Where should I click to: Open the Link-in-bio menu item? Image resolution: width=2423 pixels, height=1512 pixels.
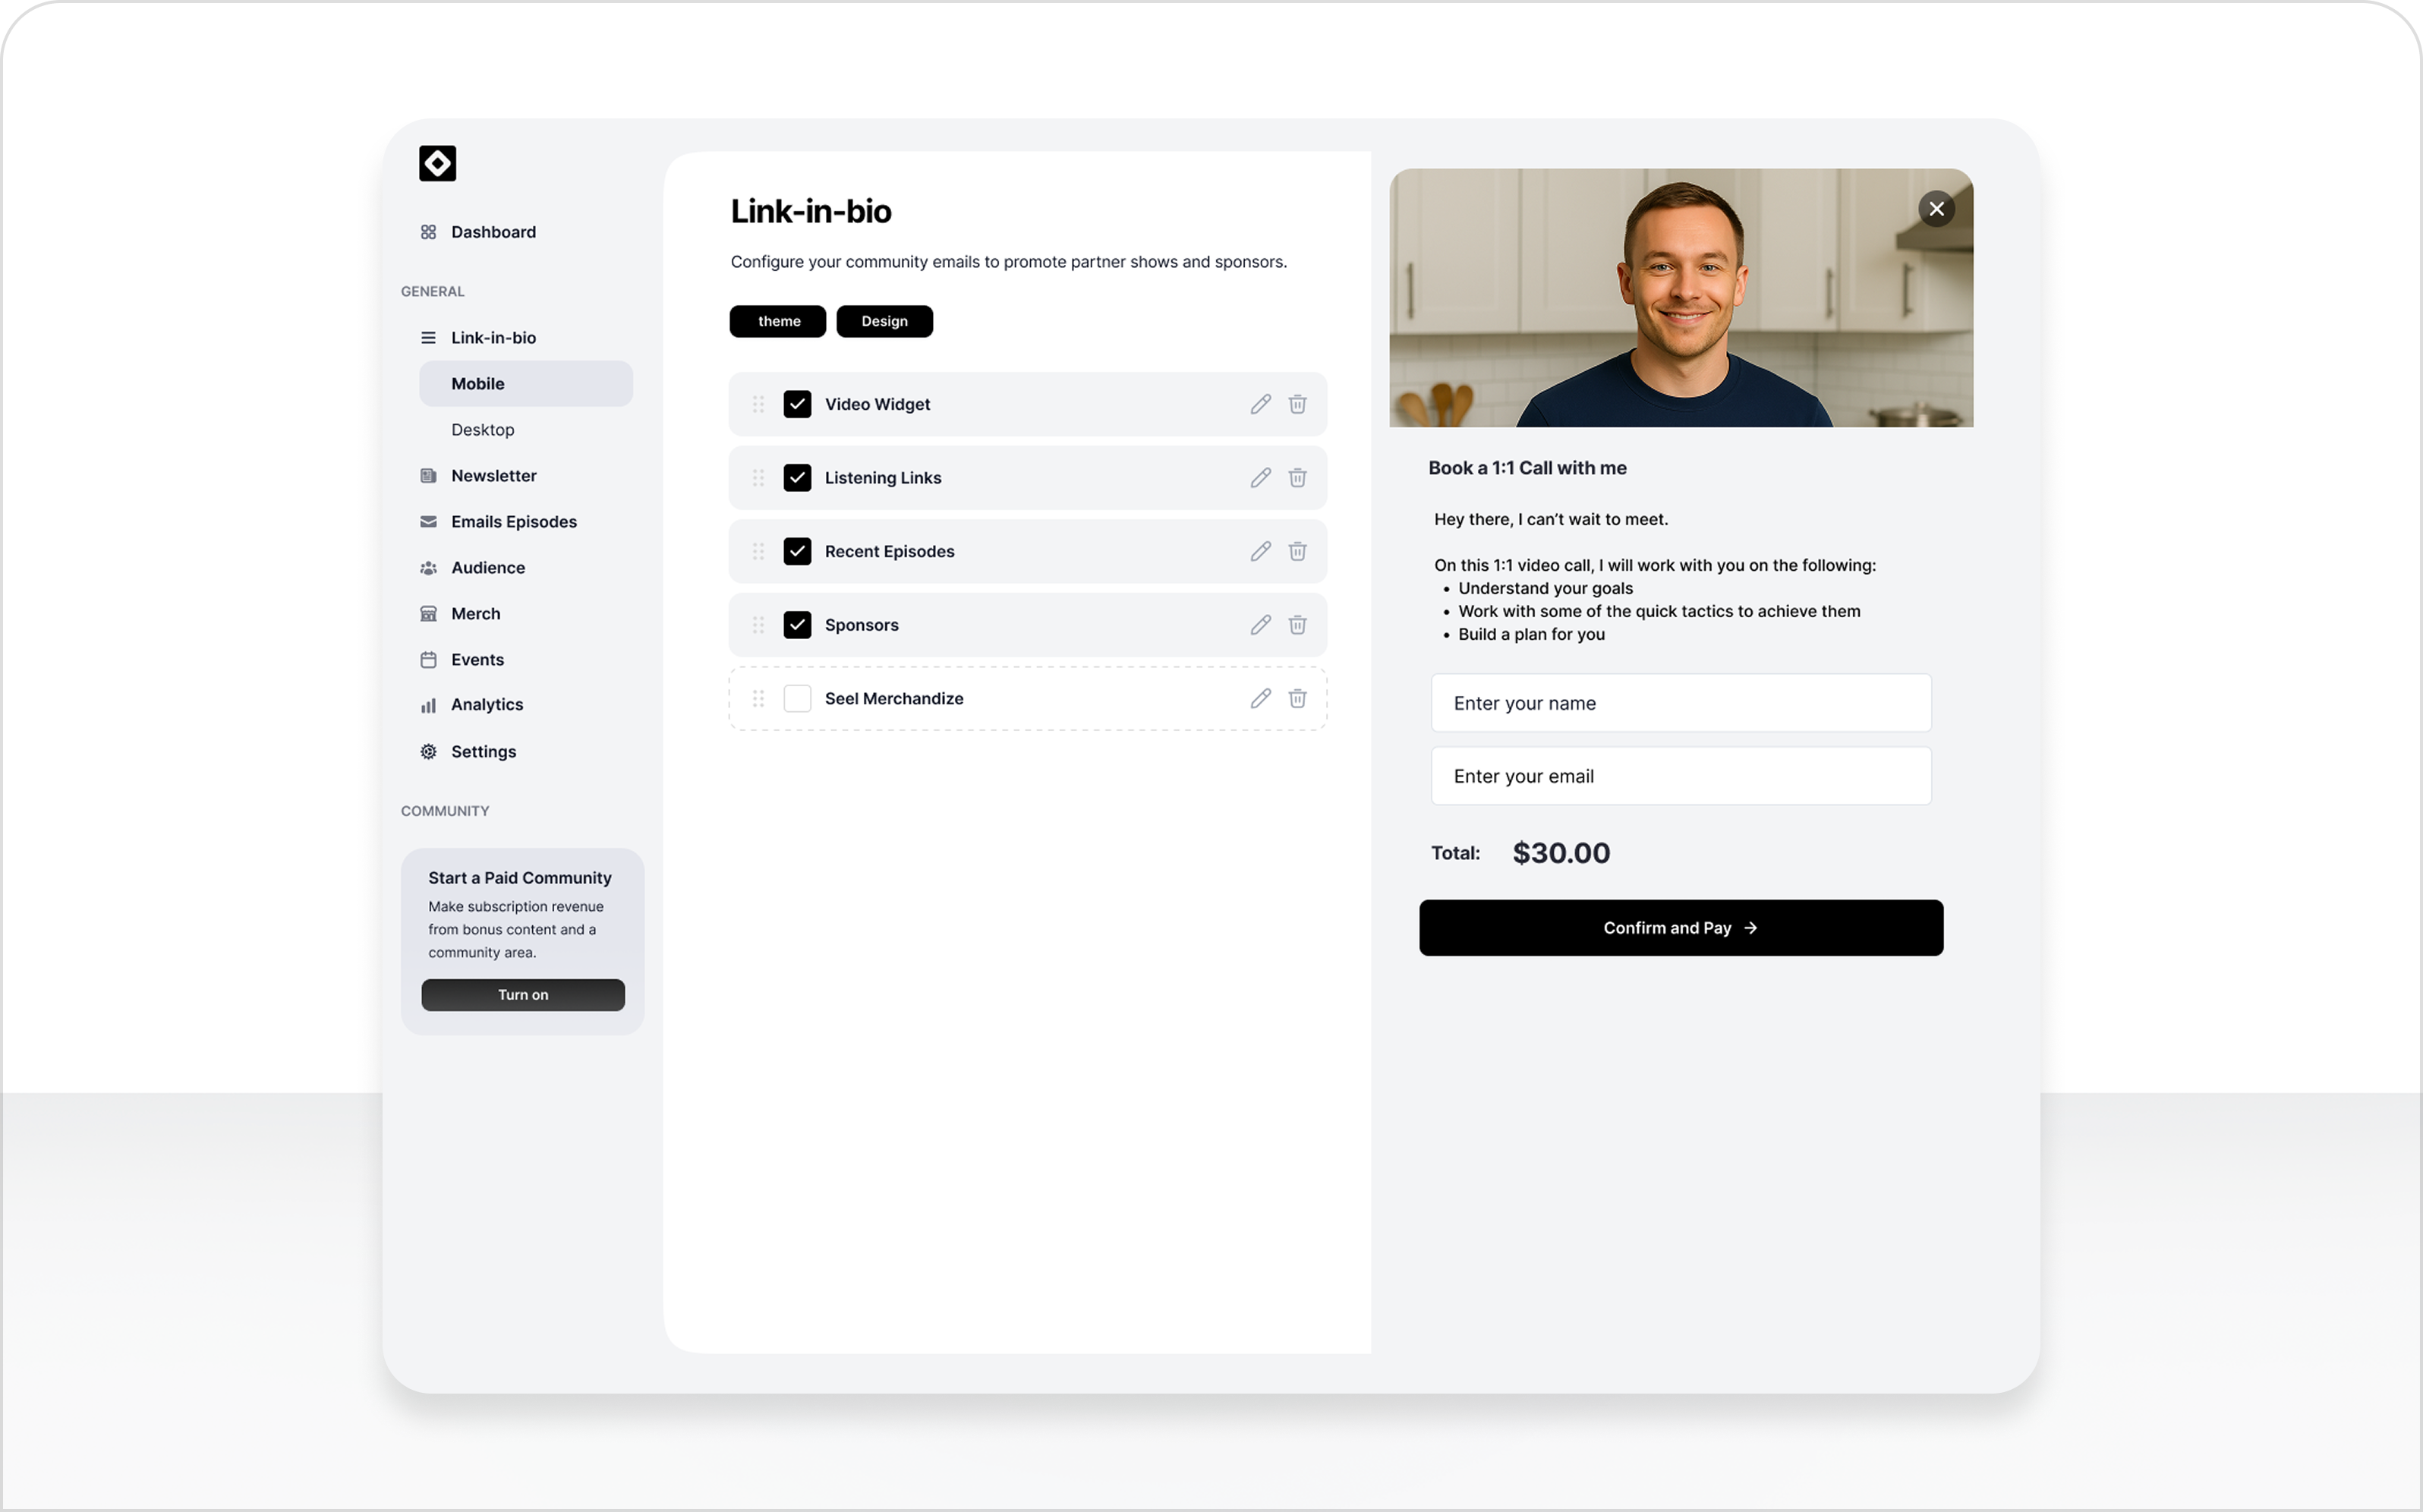493,338
